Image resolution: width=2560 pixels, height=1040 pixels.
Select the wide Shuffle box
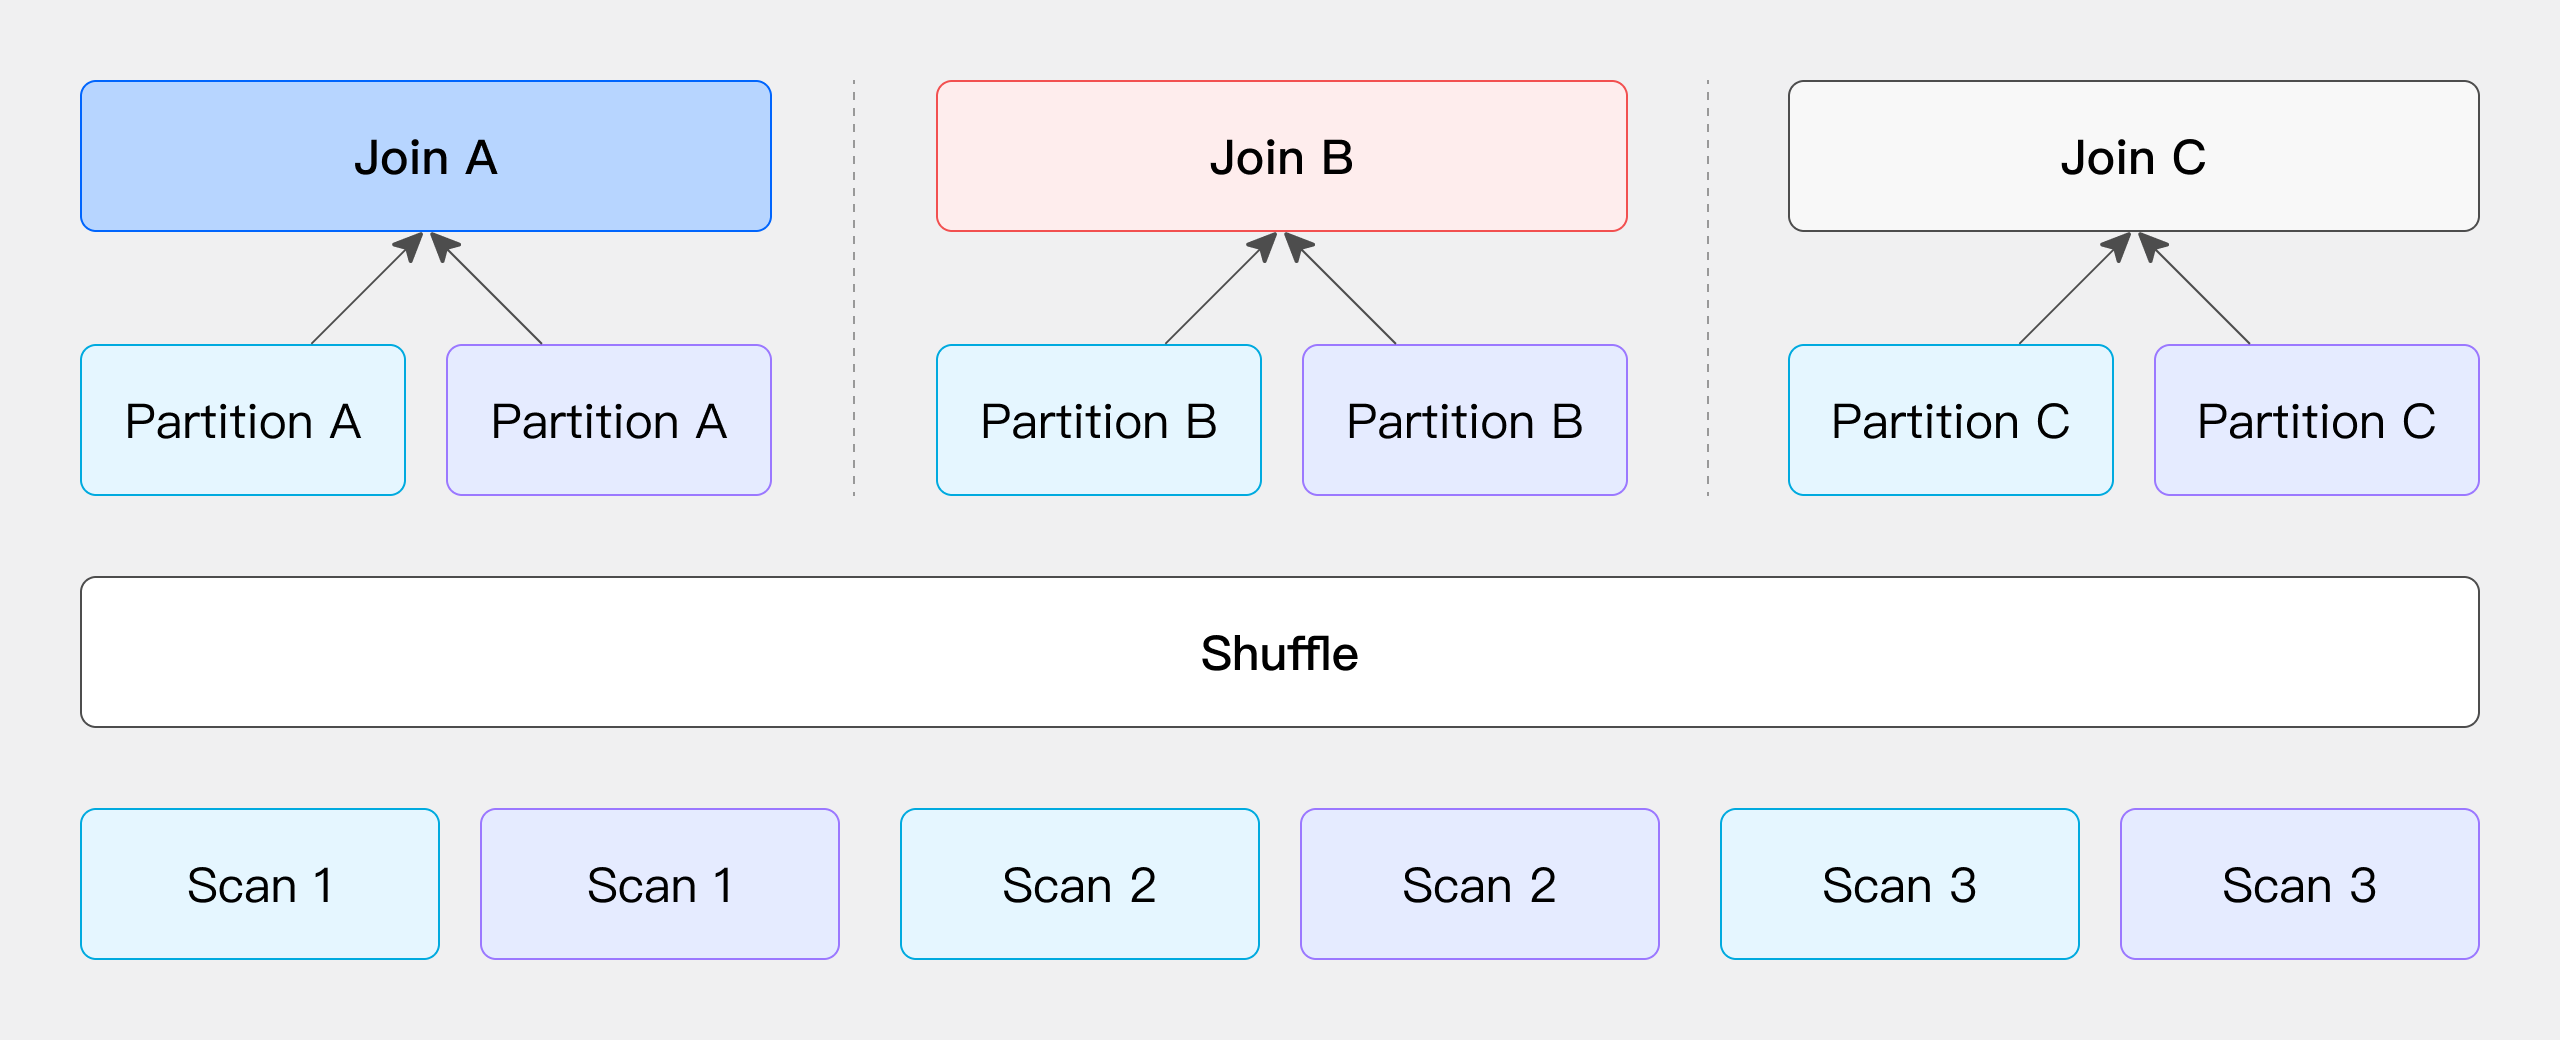[1279, 652]
